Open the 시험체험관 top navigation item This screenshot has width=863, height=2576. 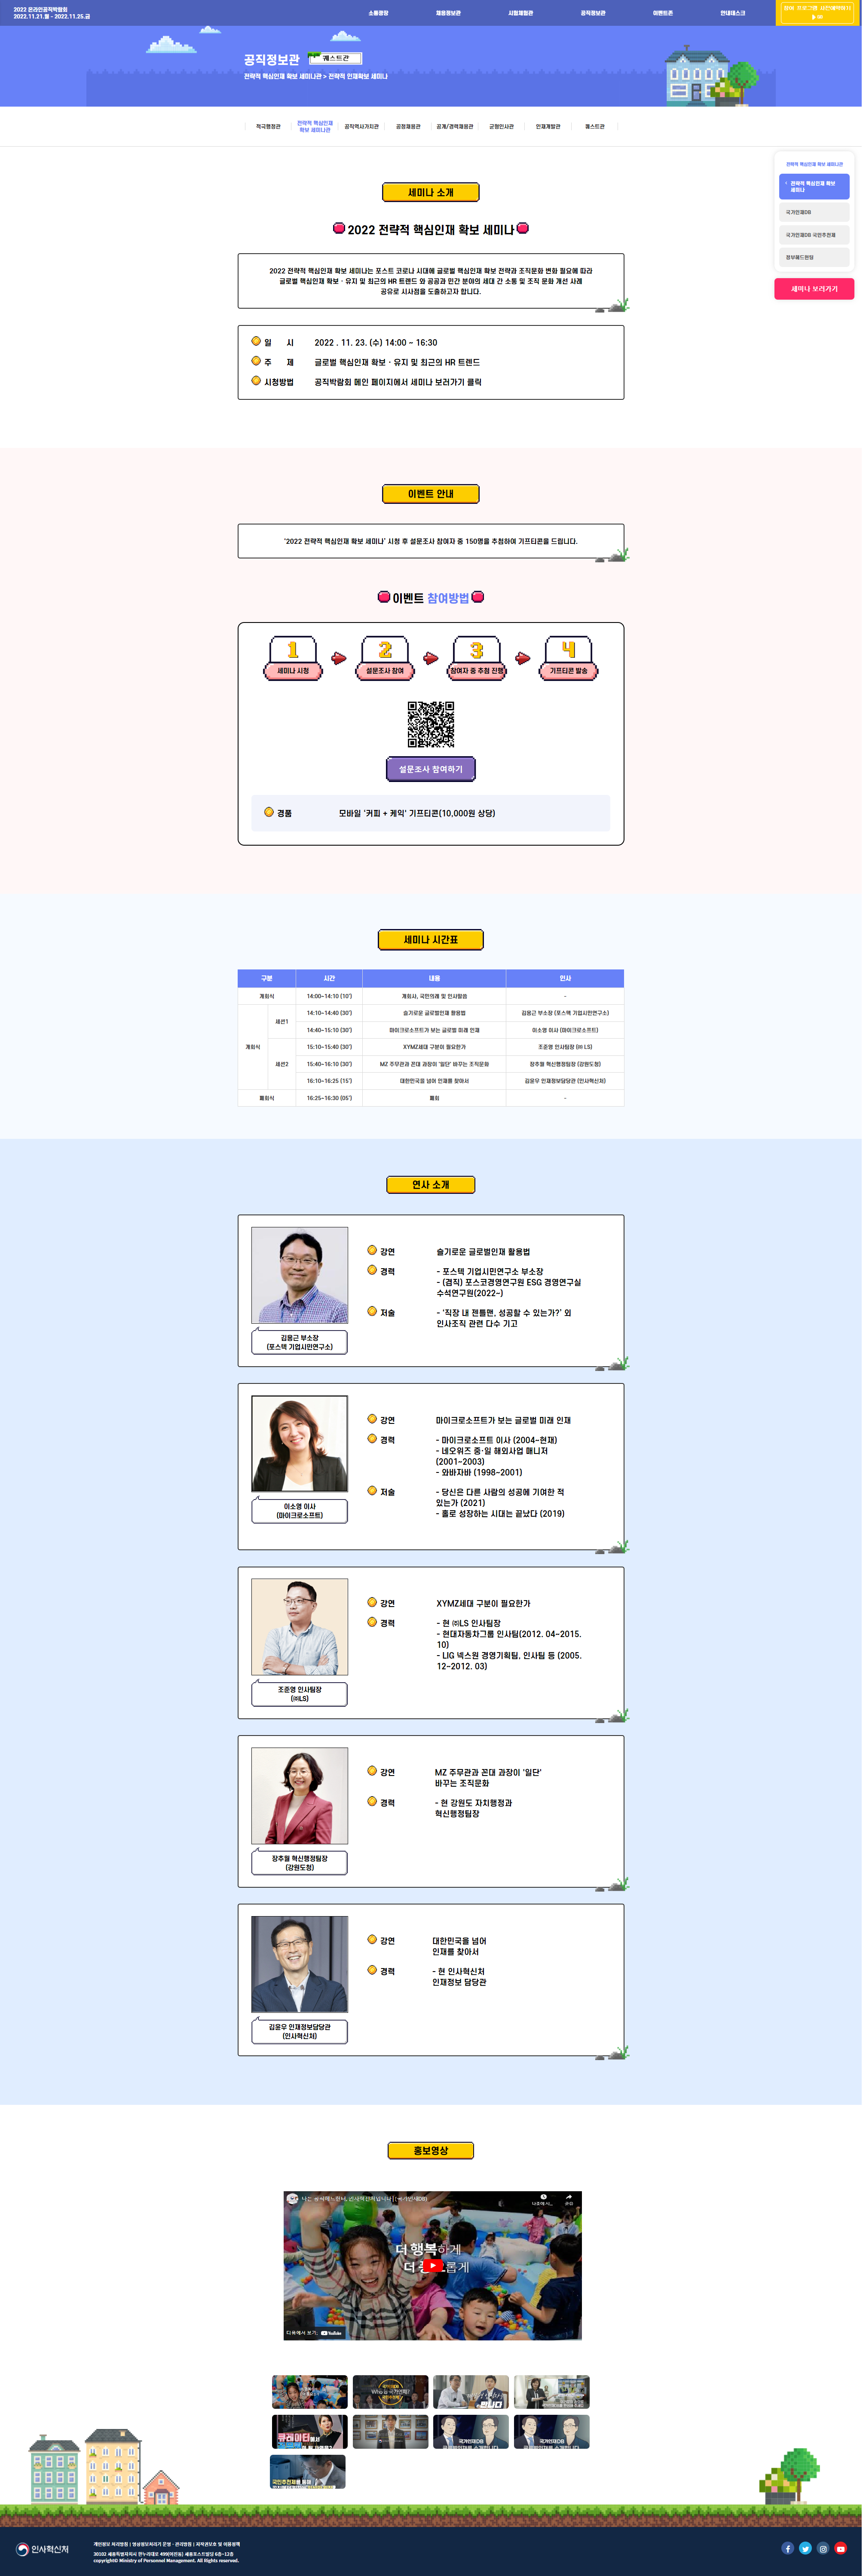click(x=520, y=13)
